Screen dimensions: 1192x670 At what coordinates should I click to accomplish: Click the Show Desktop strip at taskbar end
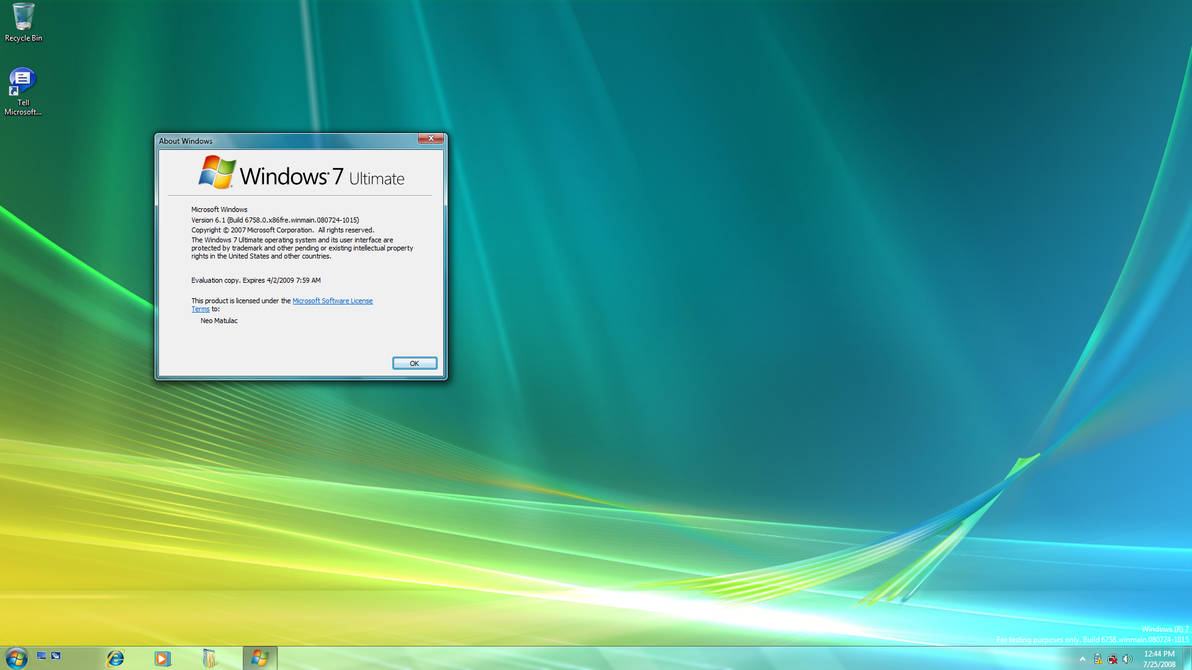[1185, 659]
